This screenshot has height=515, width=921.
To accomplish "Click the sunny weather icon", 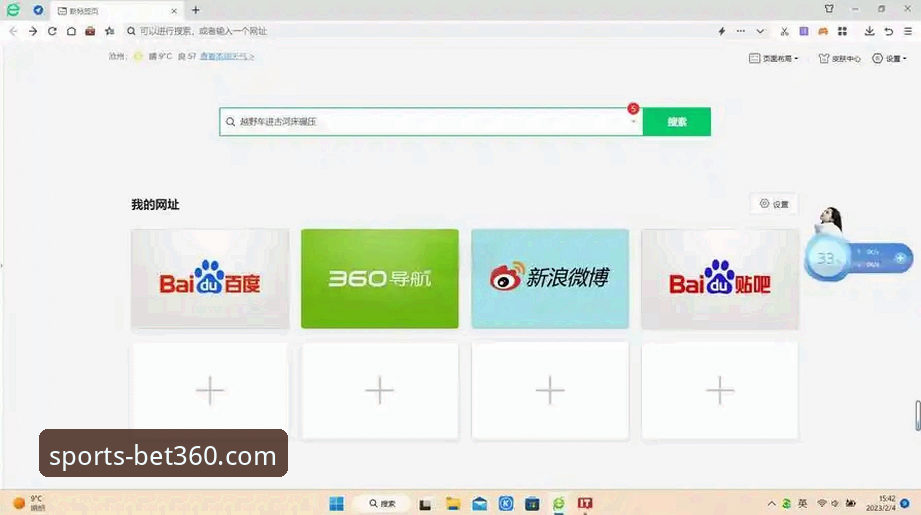I will coord(138,56).
